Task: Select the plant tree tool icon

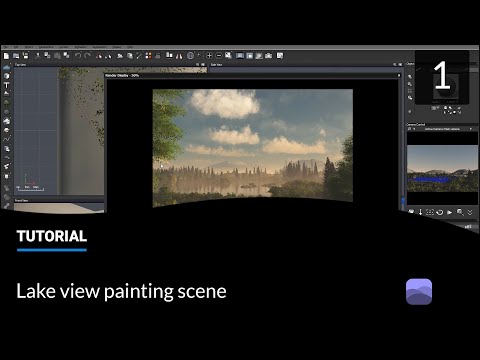Action: (6, 103)
